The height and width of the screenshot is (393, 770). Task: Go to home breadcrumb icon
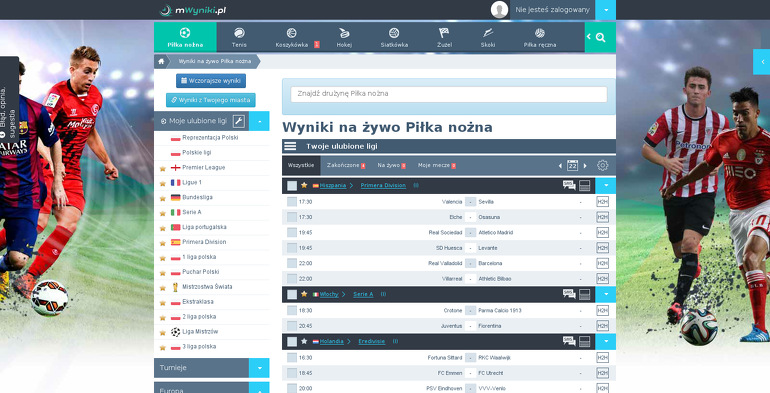[x=161, y=61]
